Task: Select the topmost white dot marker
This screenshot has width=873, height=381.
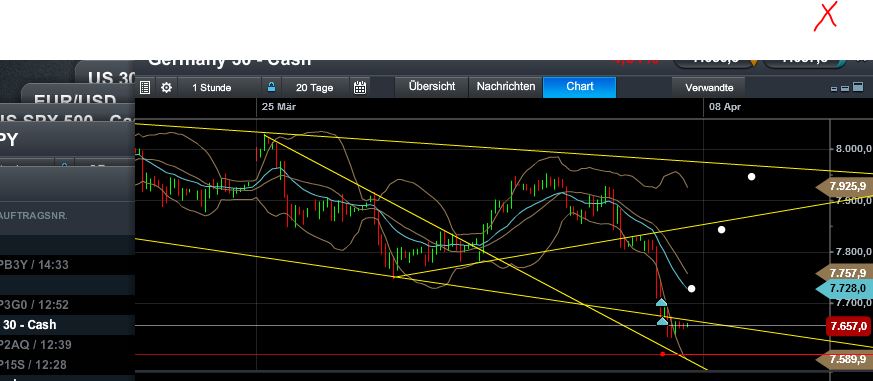Action: 751,177
